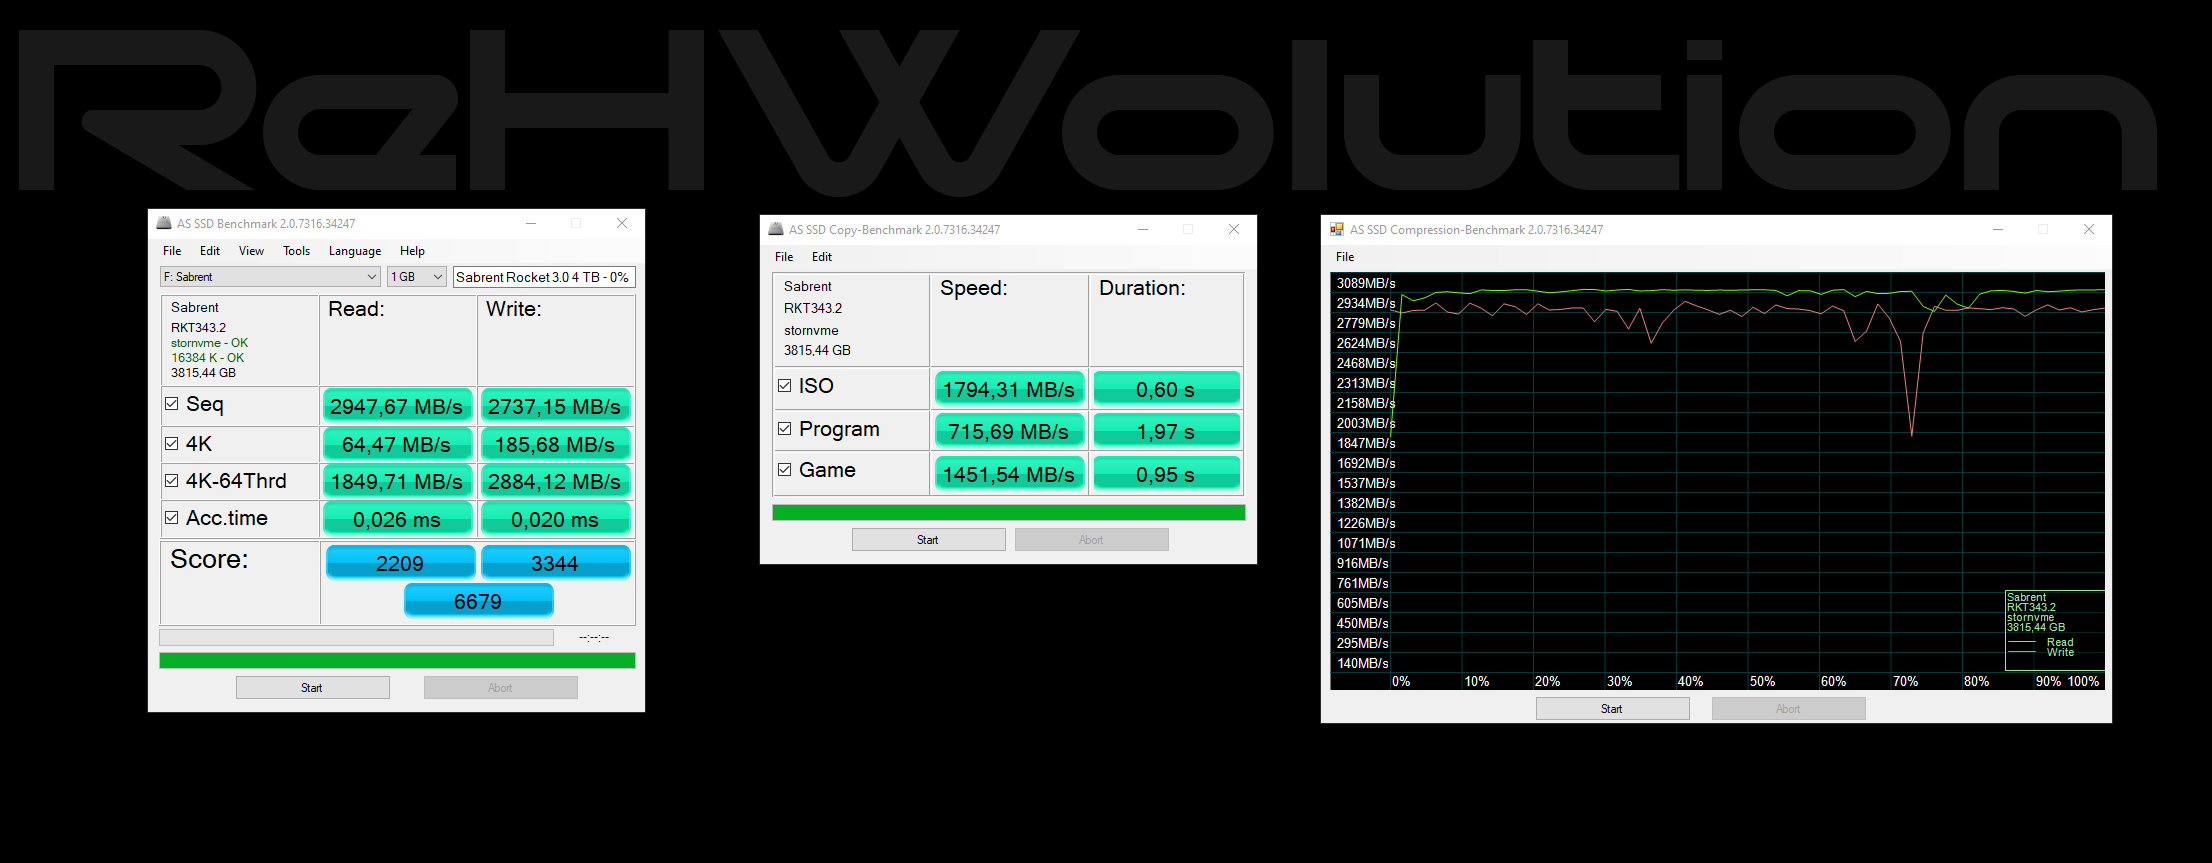2212x863 pixels.
Task: Toggle the 4K-64Thrd test checkbox
Action: [x=172, y=481]
